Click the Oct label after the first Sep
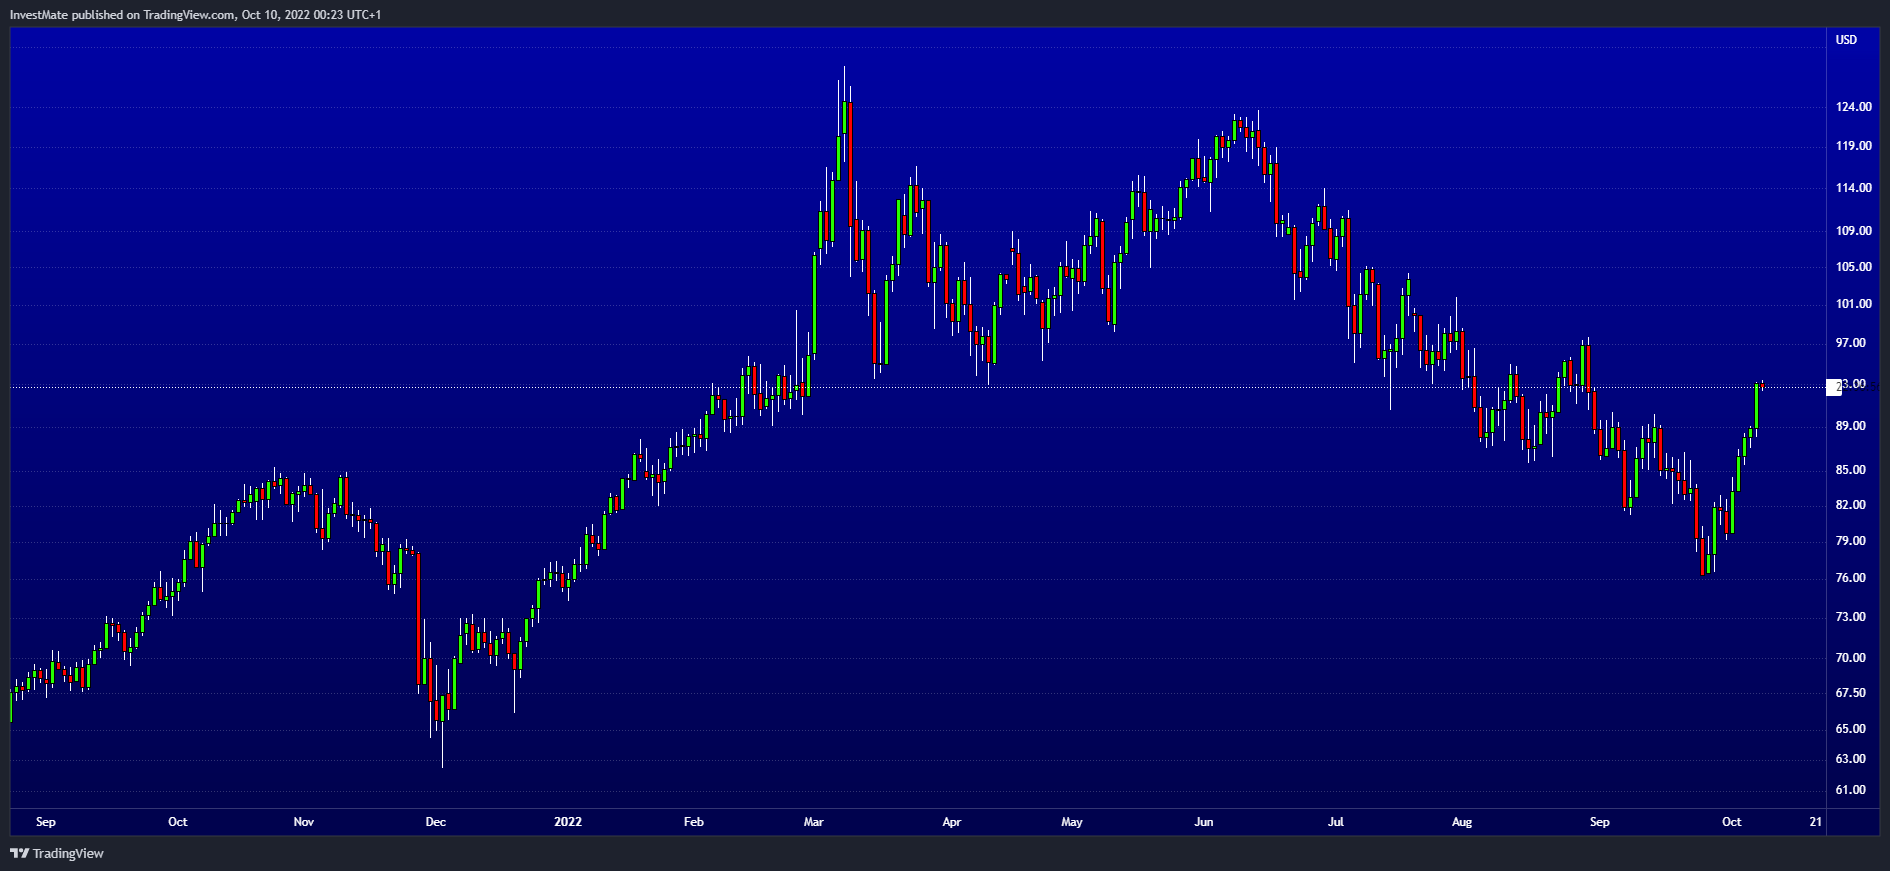The height and width of the screenshot is (871, 1890). click(178, 822)
